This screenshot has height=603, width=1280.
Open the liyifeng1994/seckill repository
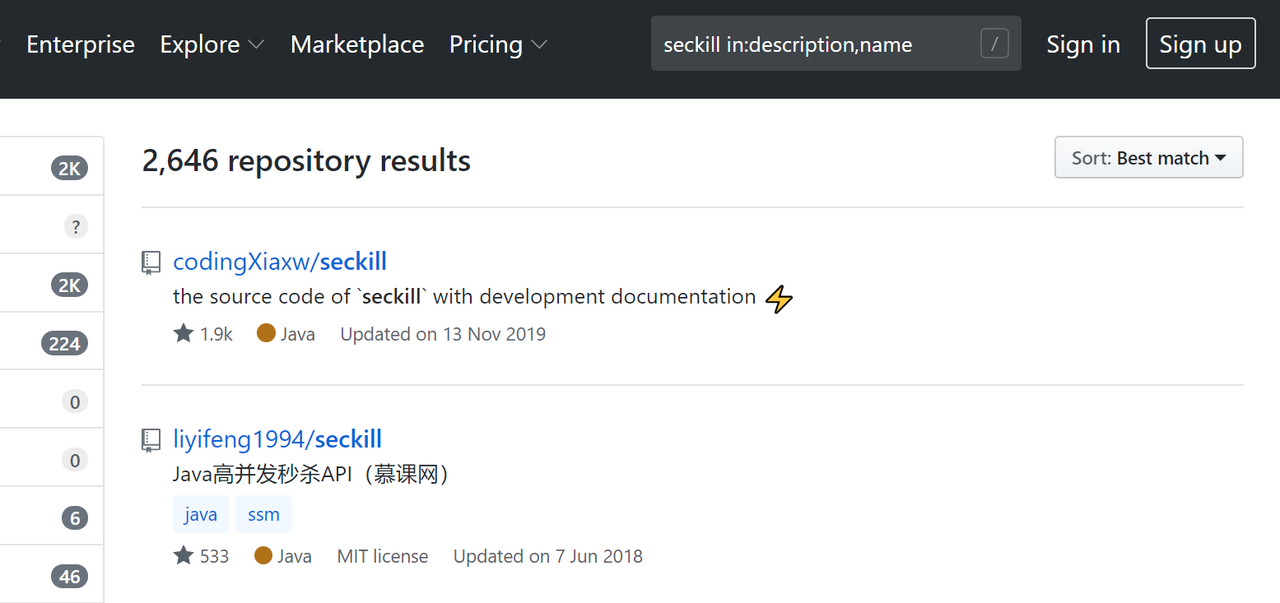pyautogui.click(x=277, y=439)
